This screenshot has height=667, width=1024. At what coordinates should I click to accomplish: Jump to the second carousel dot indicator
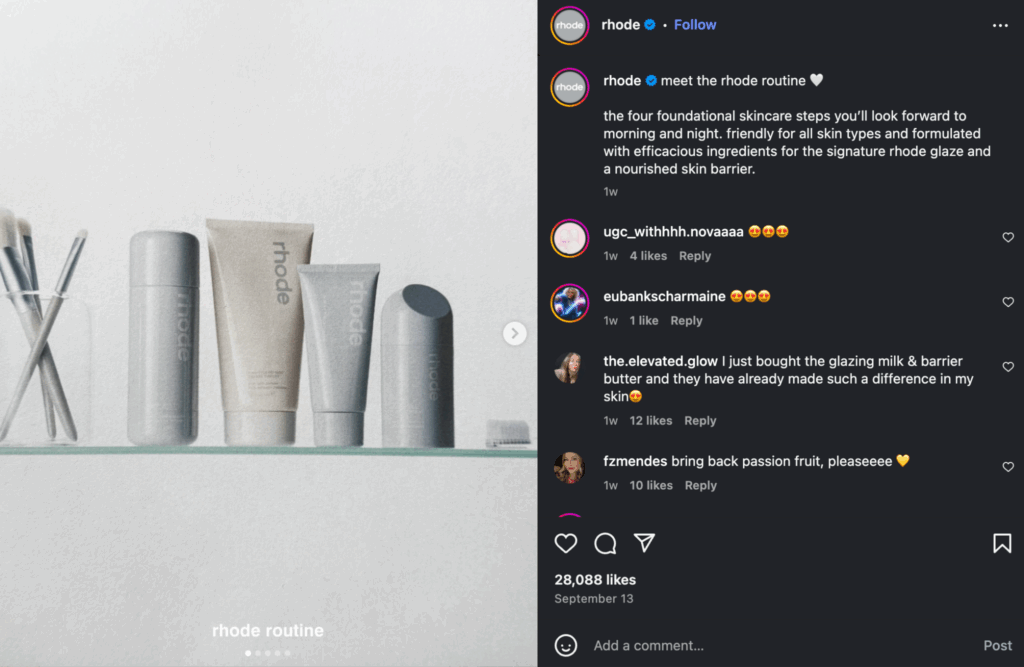258,653
